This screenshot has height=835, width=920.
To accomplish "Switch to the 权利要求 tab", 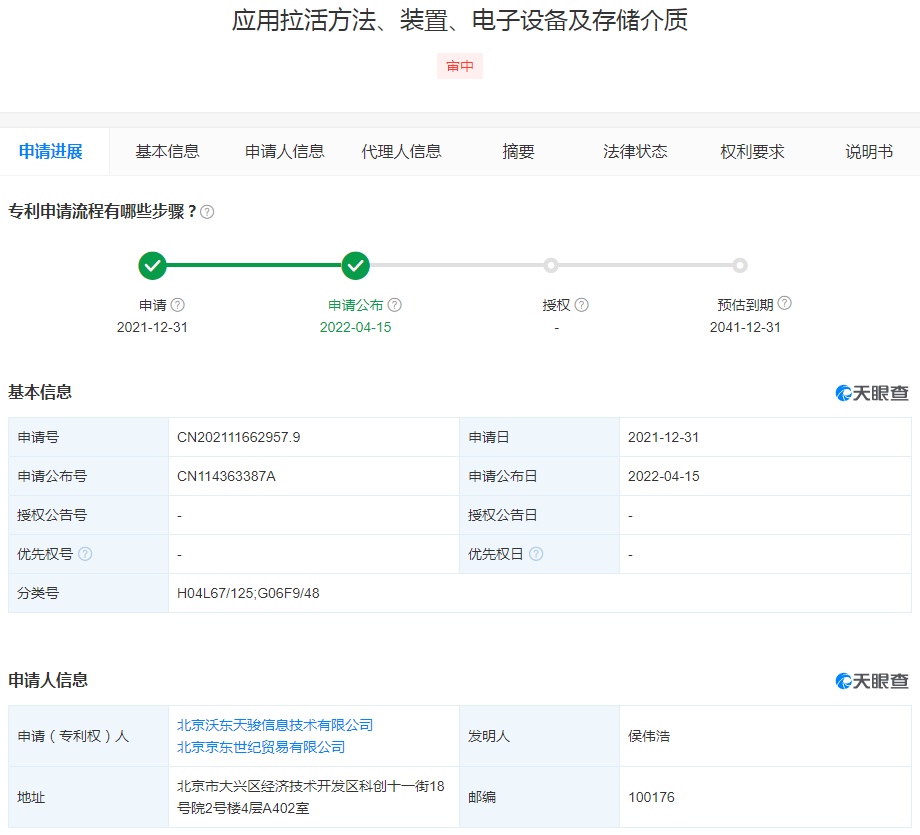I will [752, 152].
